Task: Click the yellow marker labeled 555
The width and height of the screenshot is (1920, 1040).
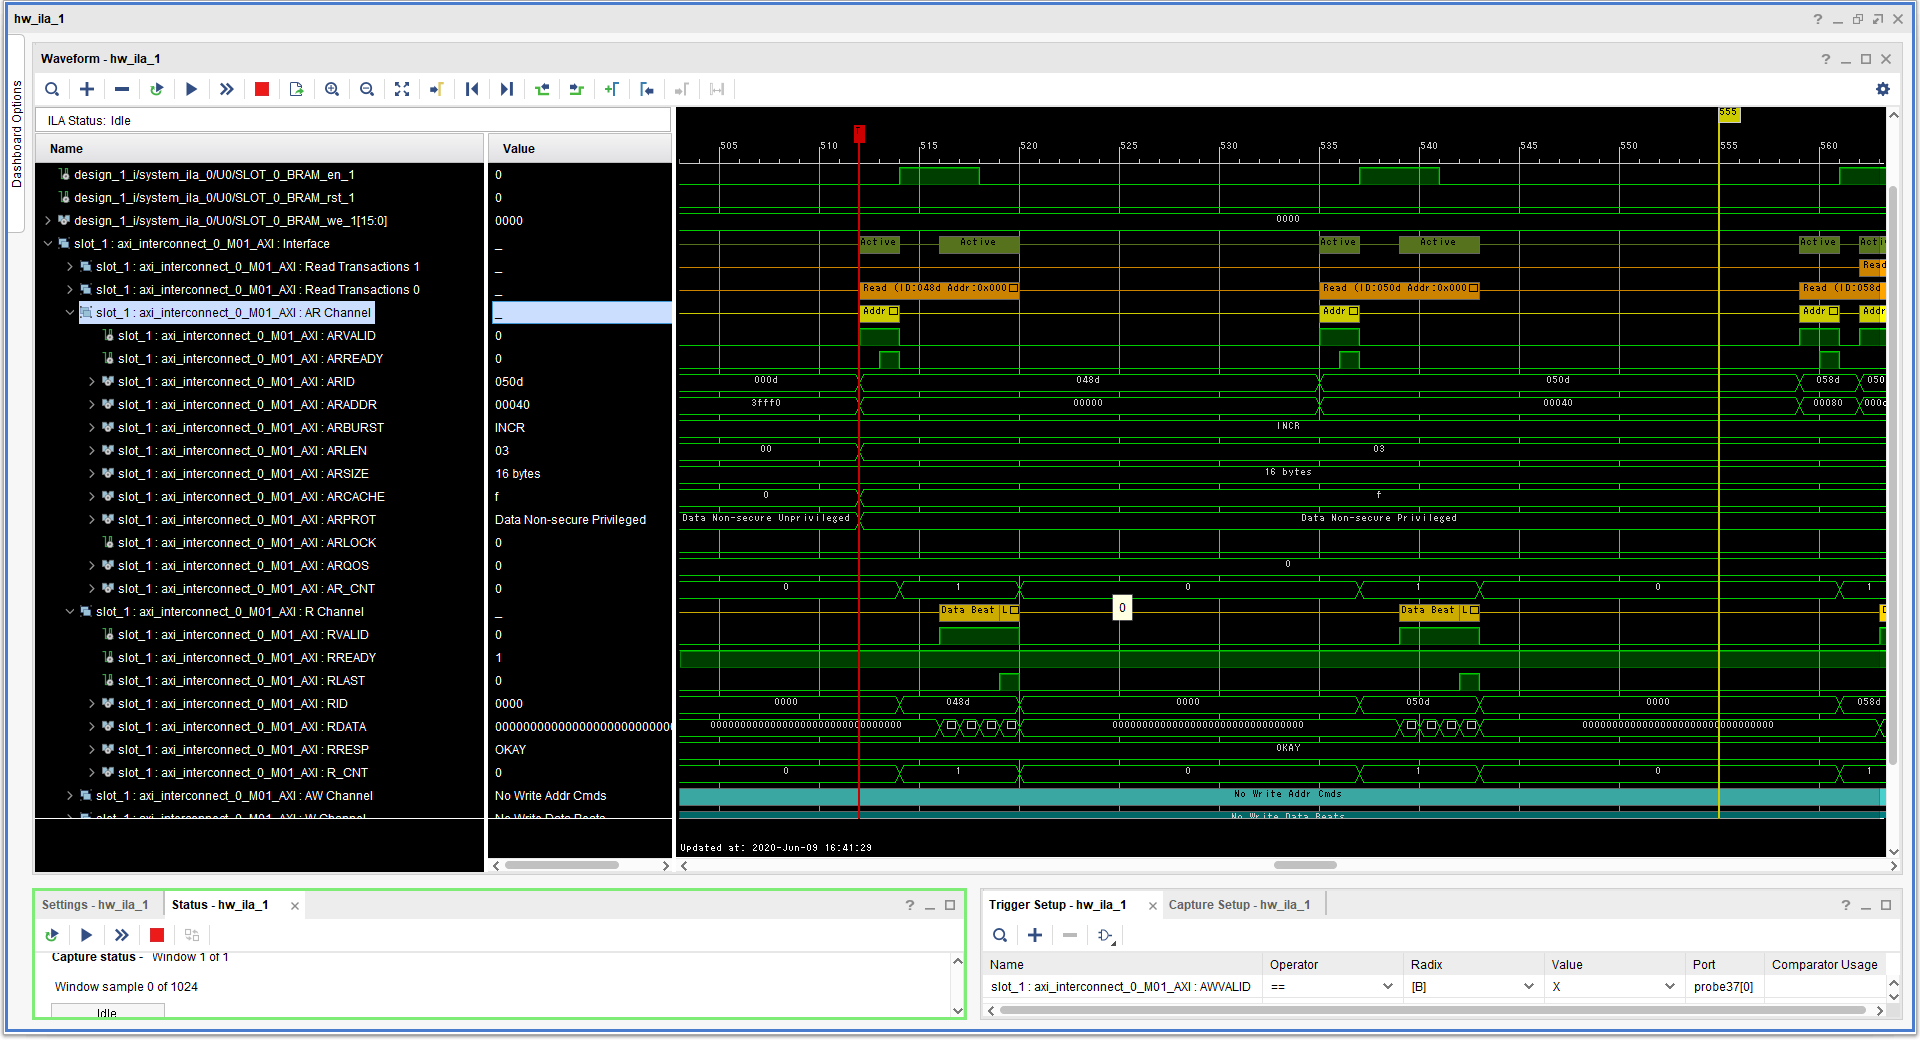Action: pyautogui.click(x=1729, y=114)
